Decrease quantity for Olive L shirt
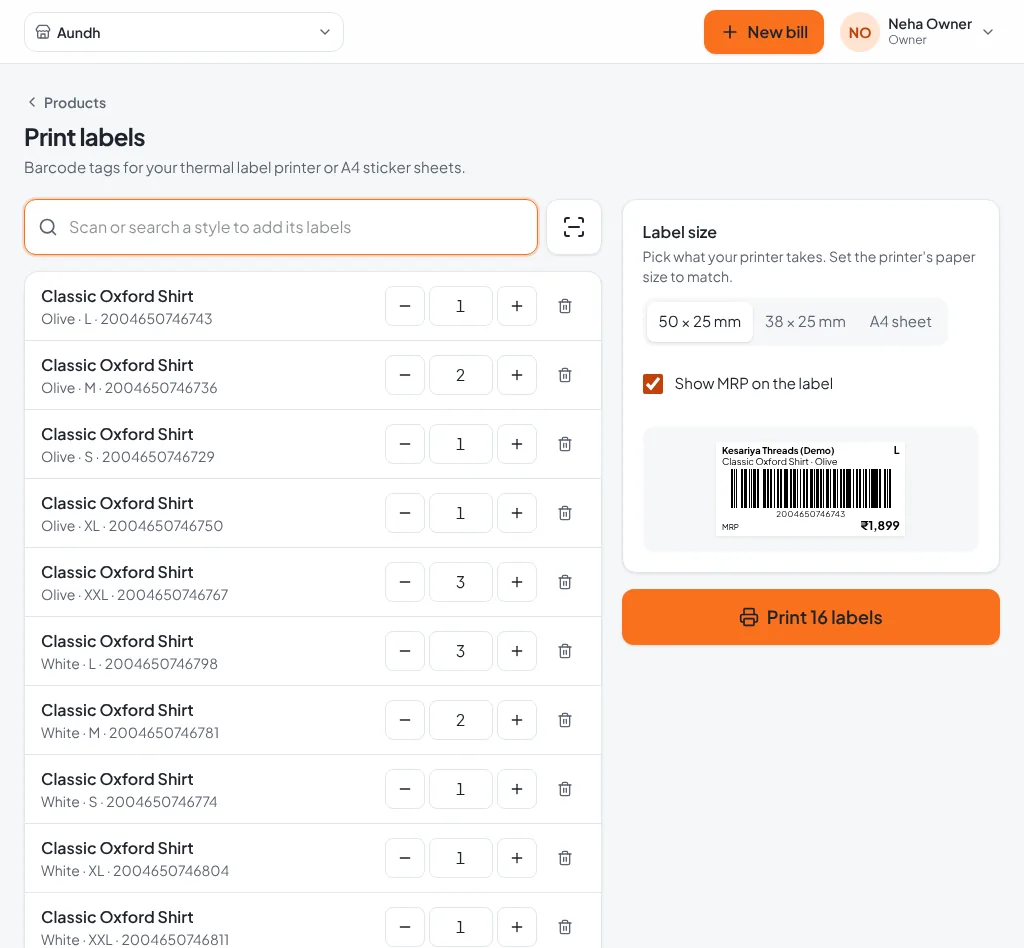Screen dimensions: 1024x948 (x=405, y=306)
